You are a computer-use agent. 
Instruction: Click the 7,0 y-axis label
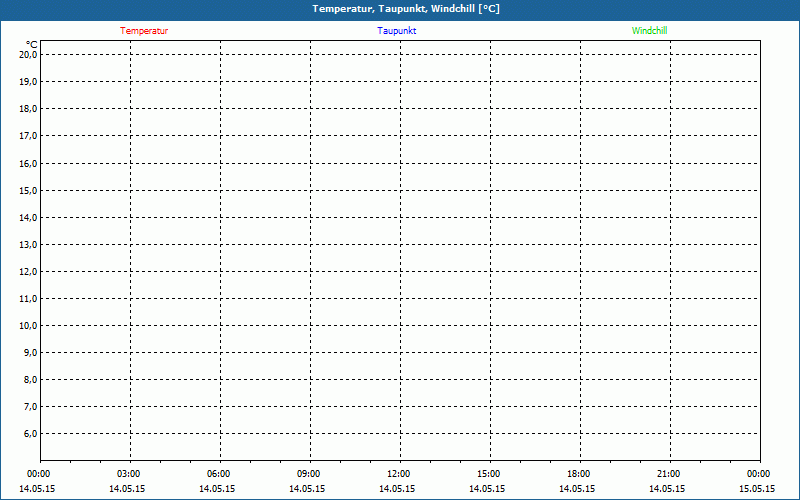pyautogui.click(x=30, y=407)
